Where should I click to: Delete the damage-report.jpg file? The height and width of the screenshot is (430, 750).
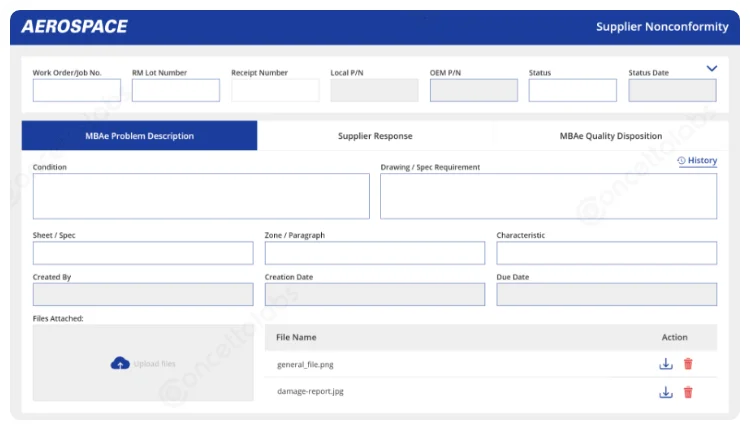pos(688,392)
